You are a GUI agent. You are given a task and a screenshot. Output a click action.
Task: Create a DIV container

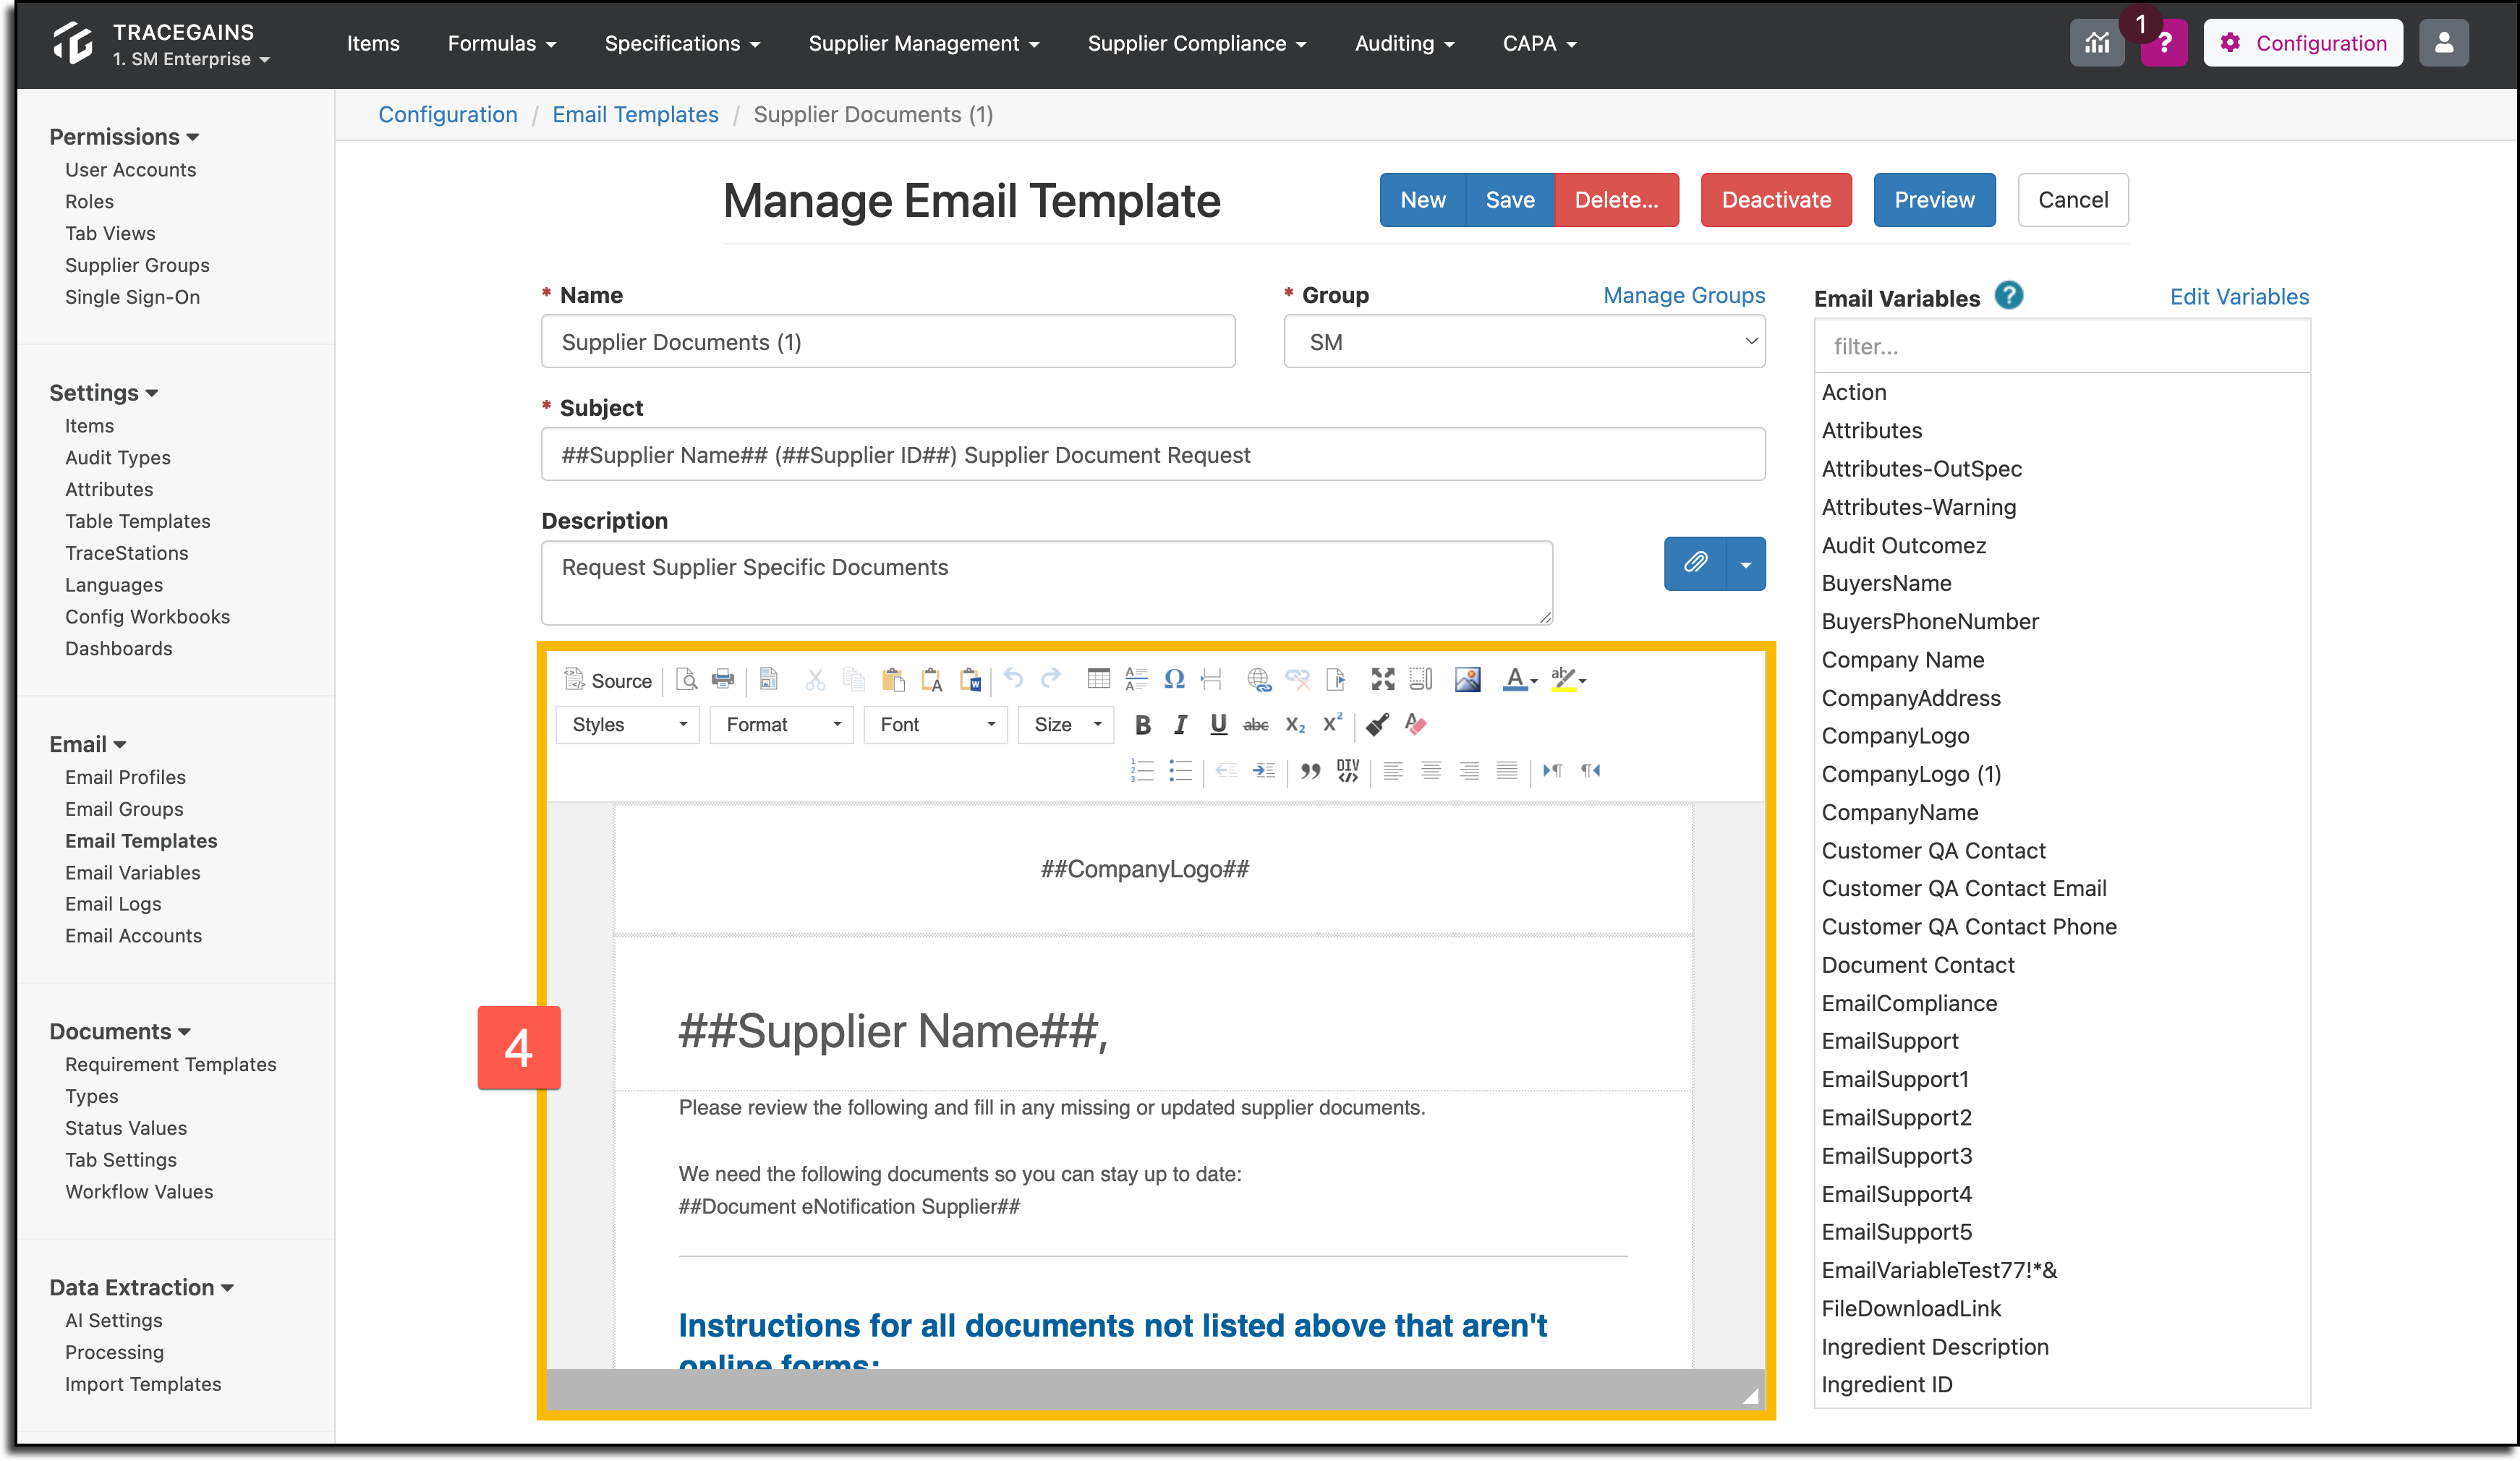click(1348, 770)
